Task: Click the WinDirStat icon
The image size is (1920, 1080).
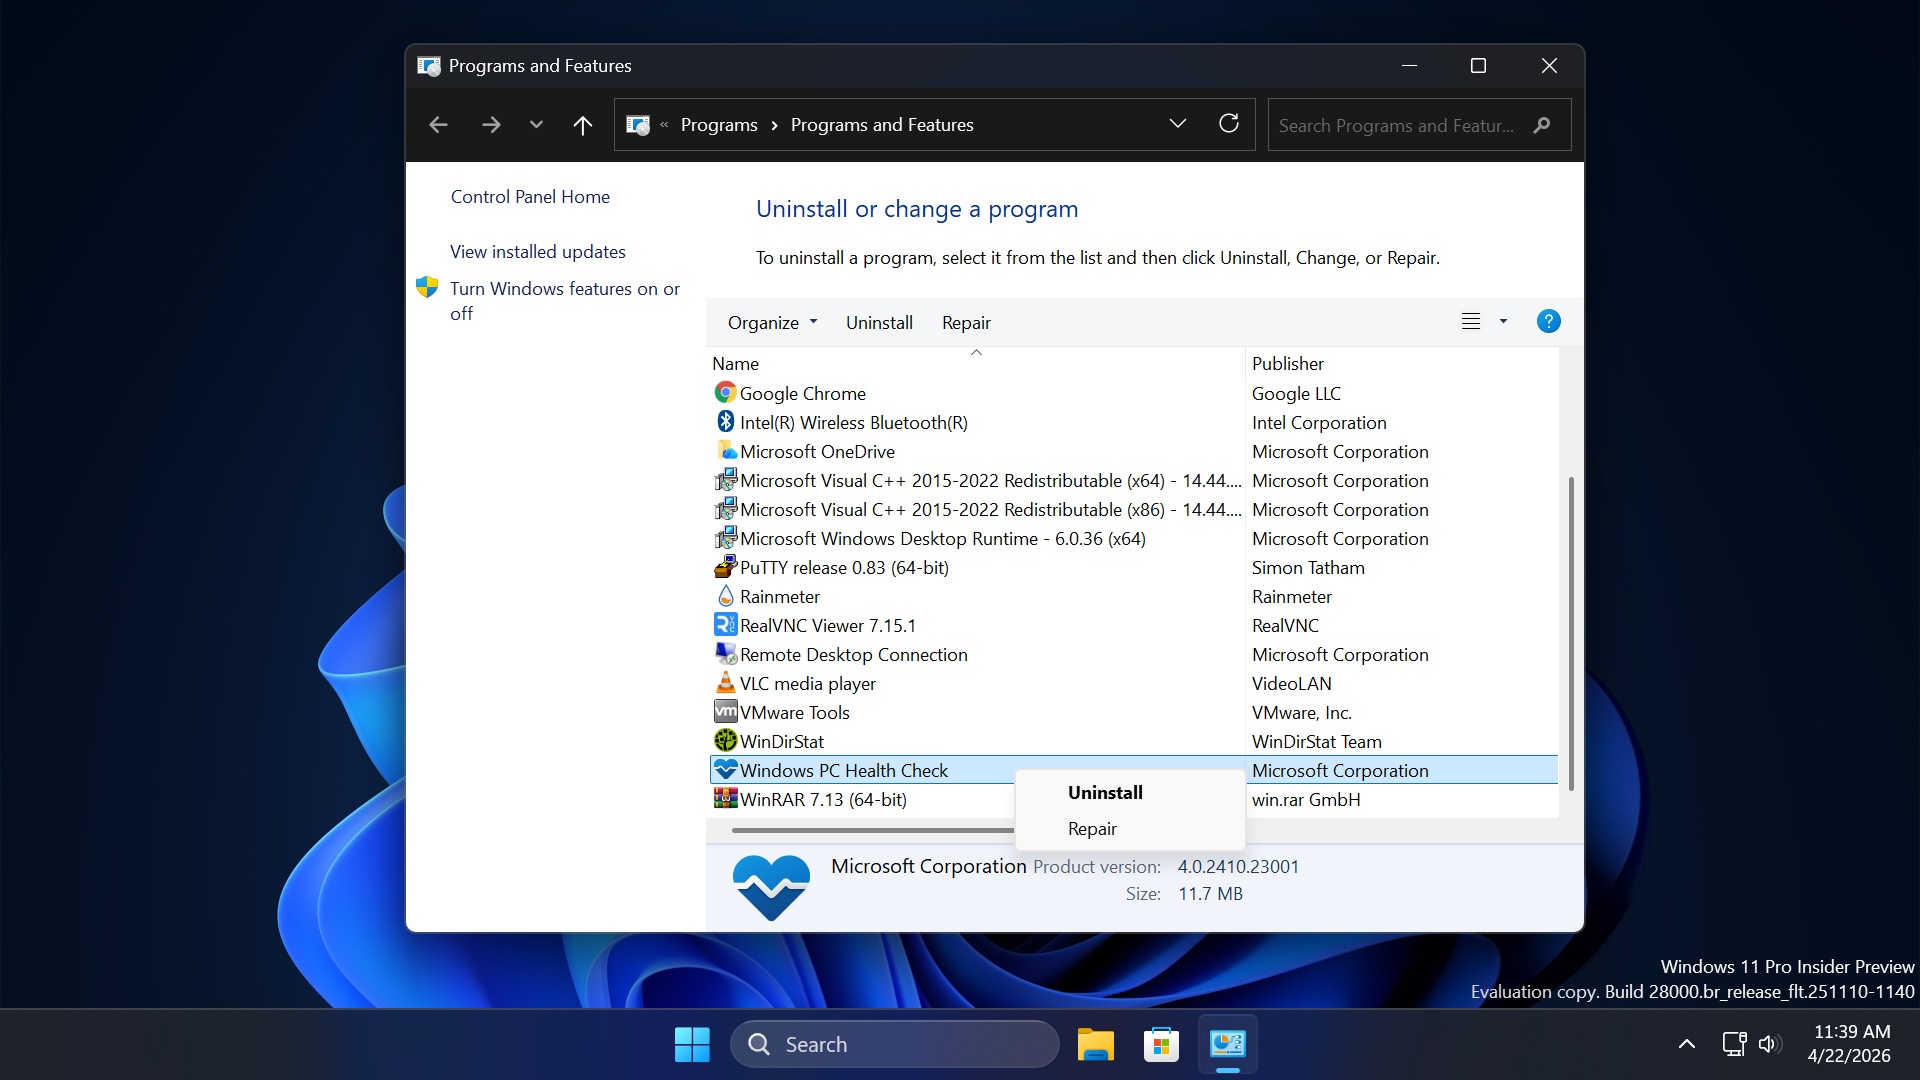Action: coord(725,741)
